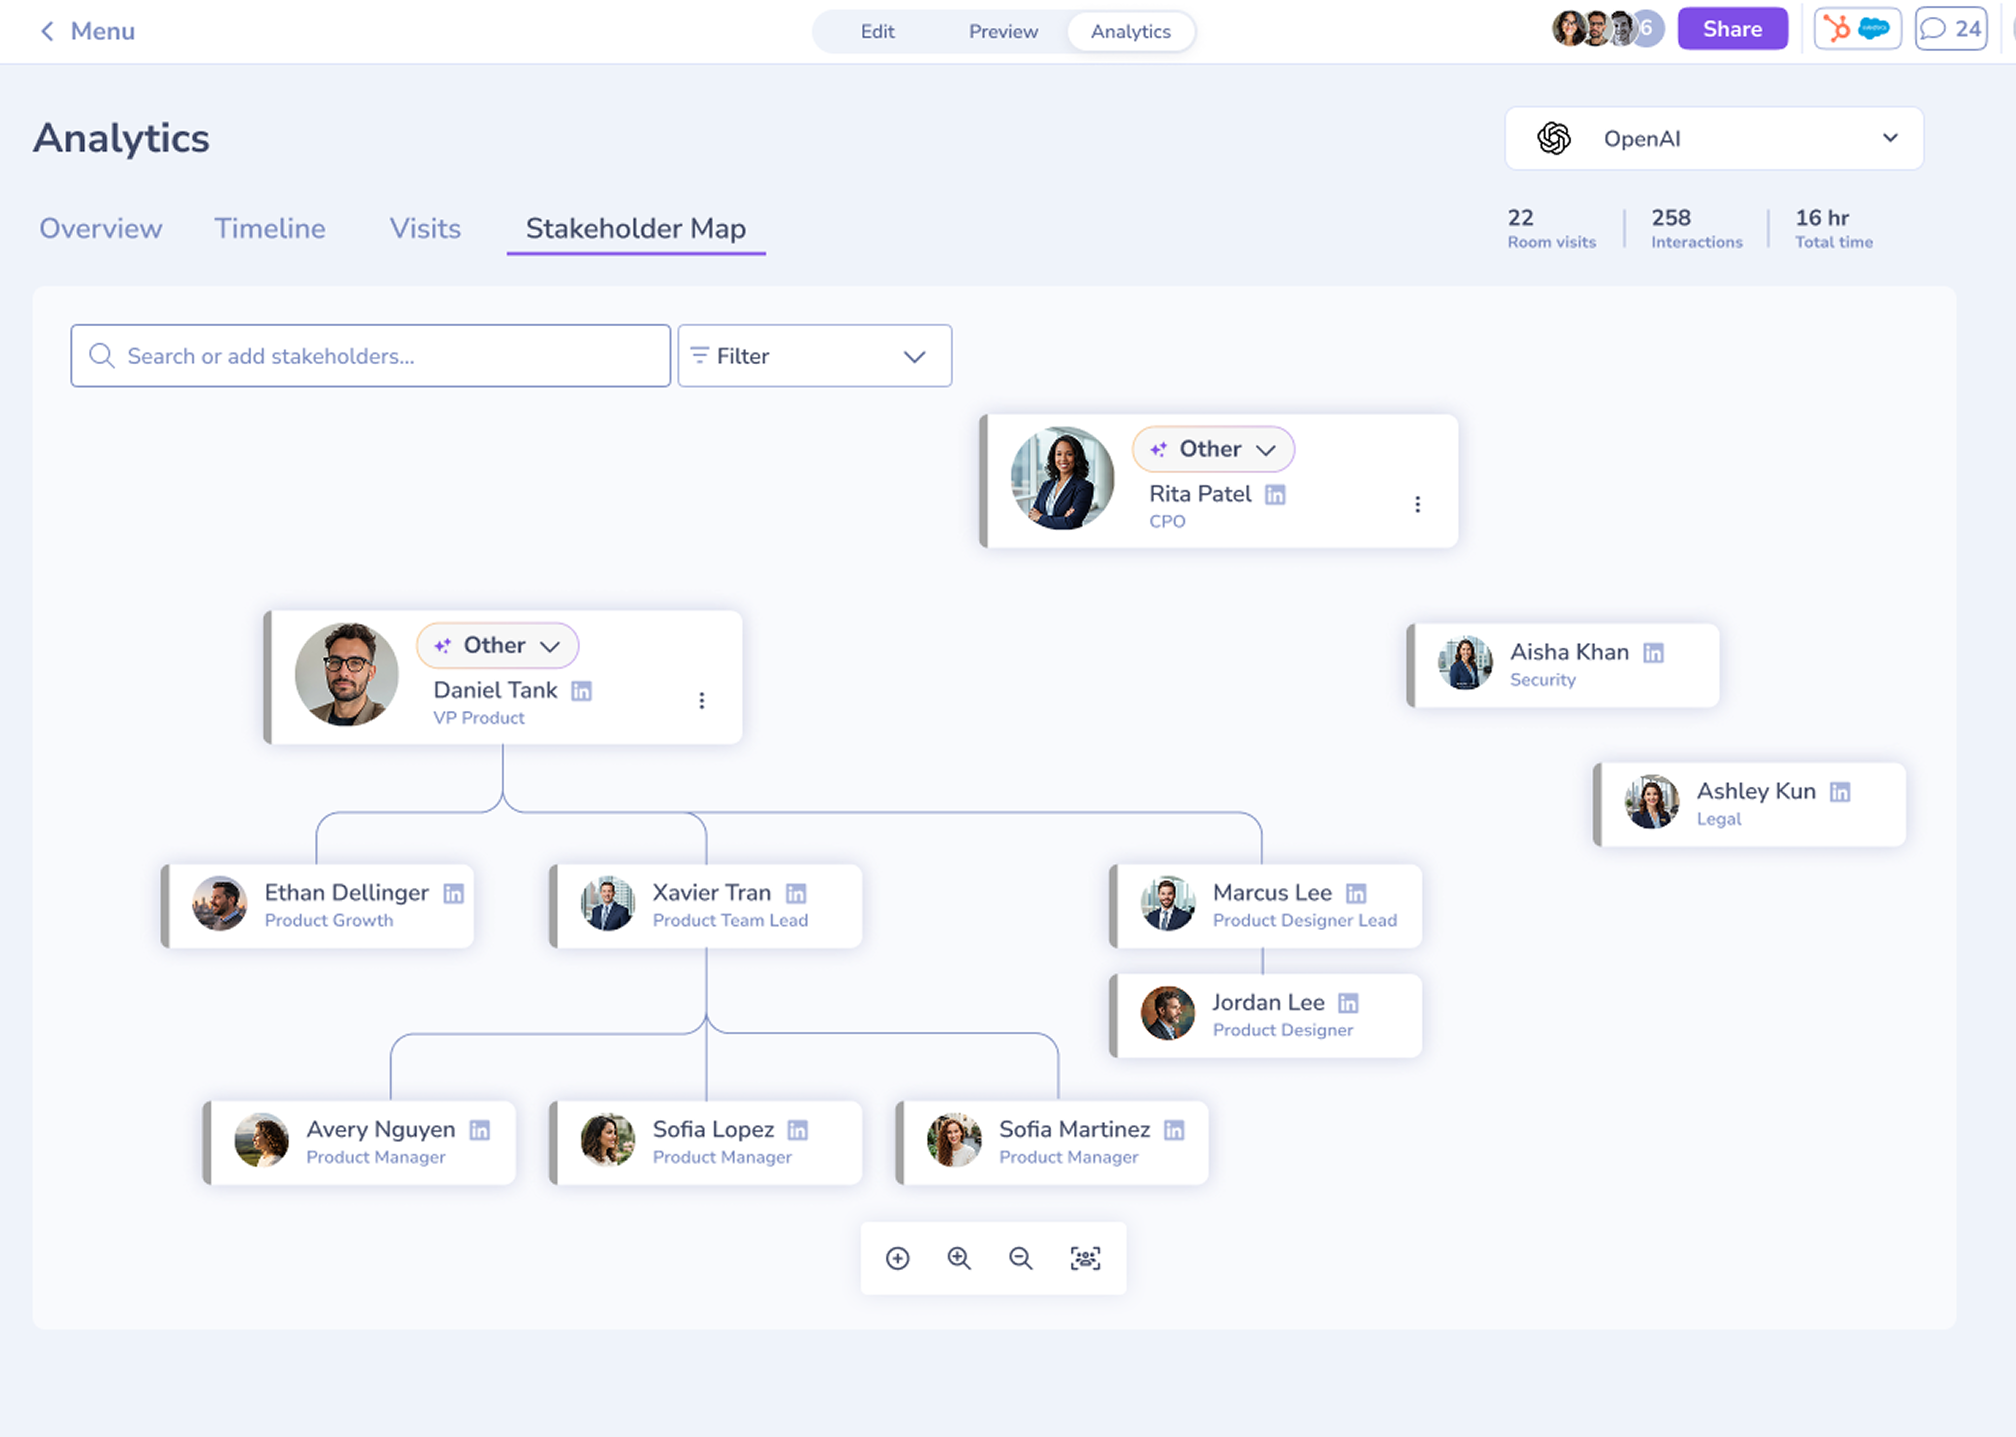Screen dimensions: 2016x1437
Task: Select the Analytics mode toggle
Action: (1130, 31)
